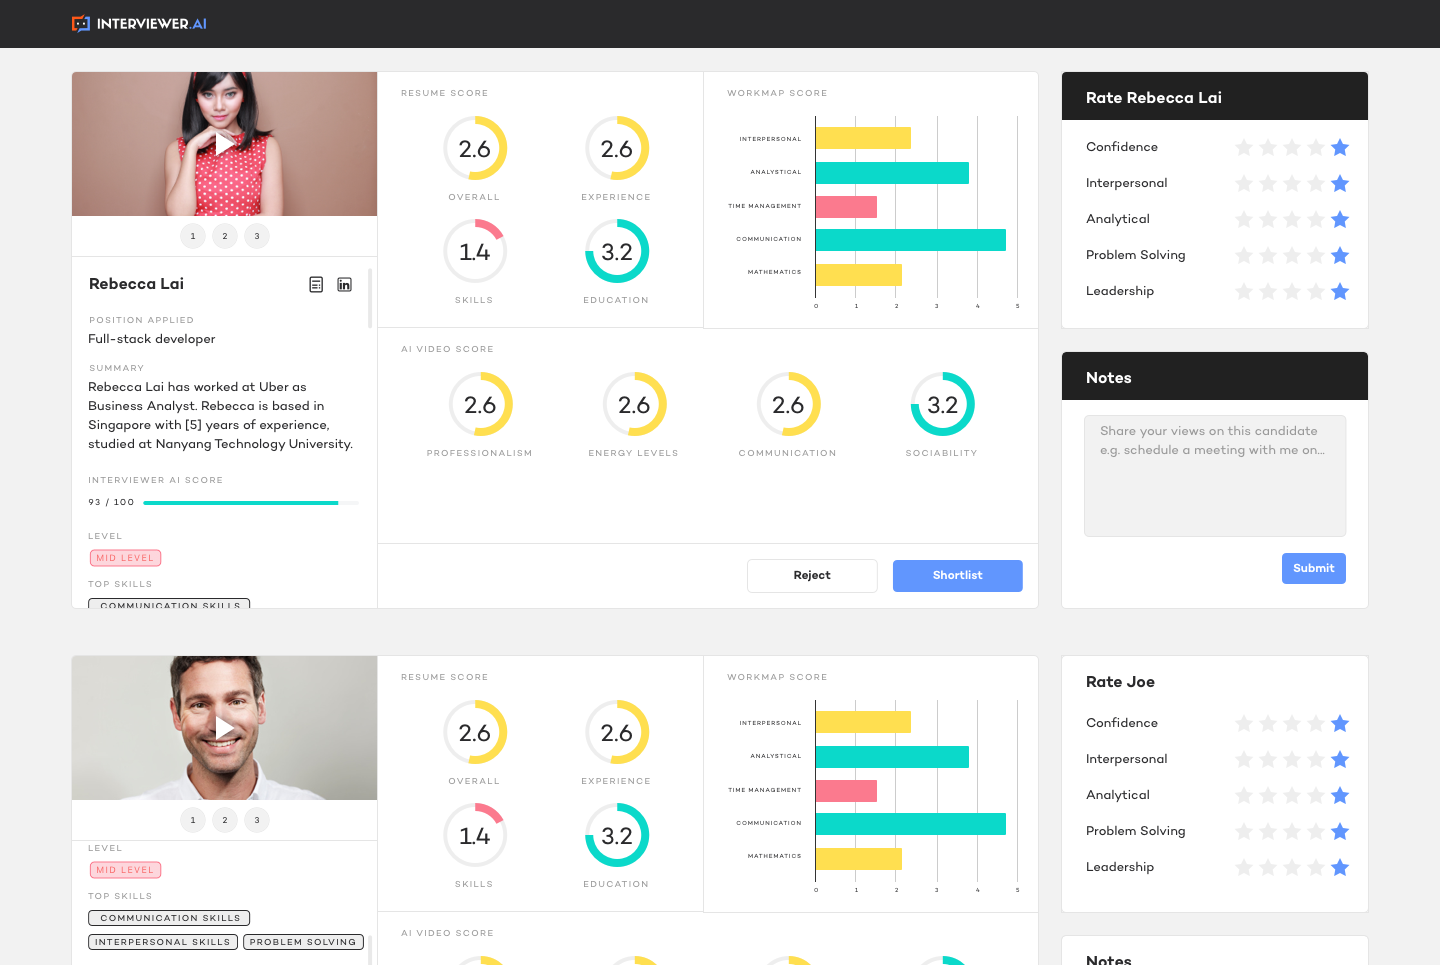This screenshot has width=1440, height=965.
Task: Click Rebecca's Interviewer AI score progress bar
Action: click(x=251, y=503)
